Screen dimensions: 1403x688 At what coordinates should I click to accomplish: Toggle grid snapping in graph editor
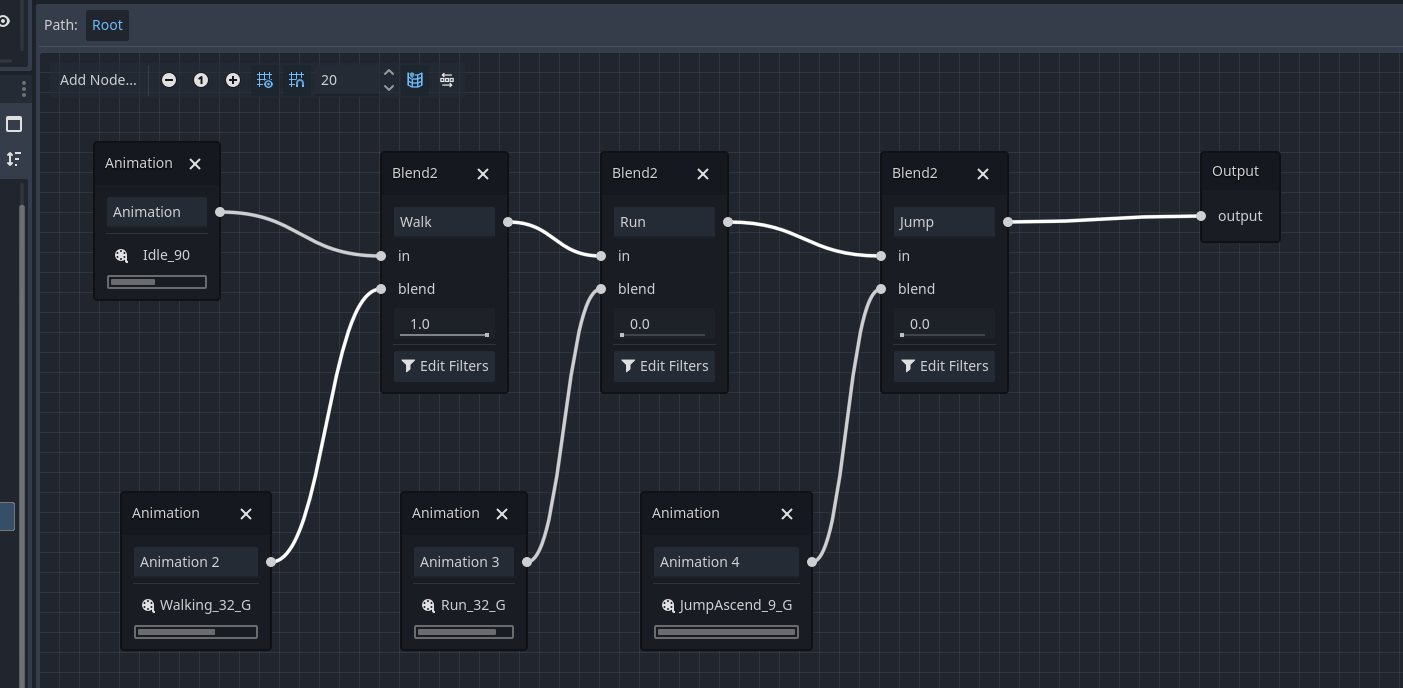click(x=297, y=80)
